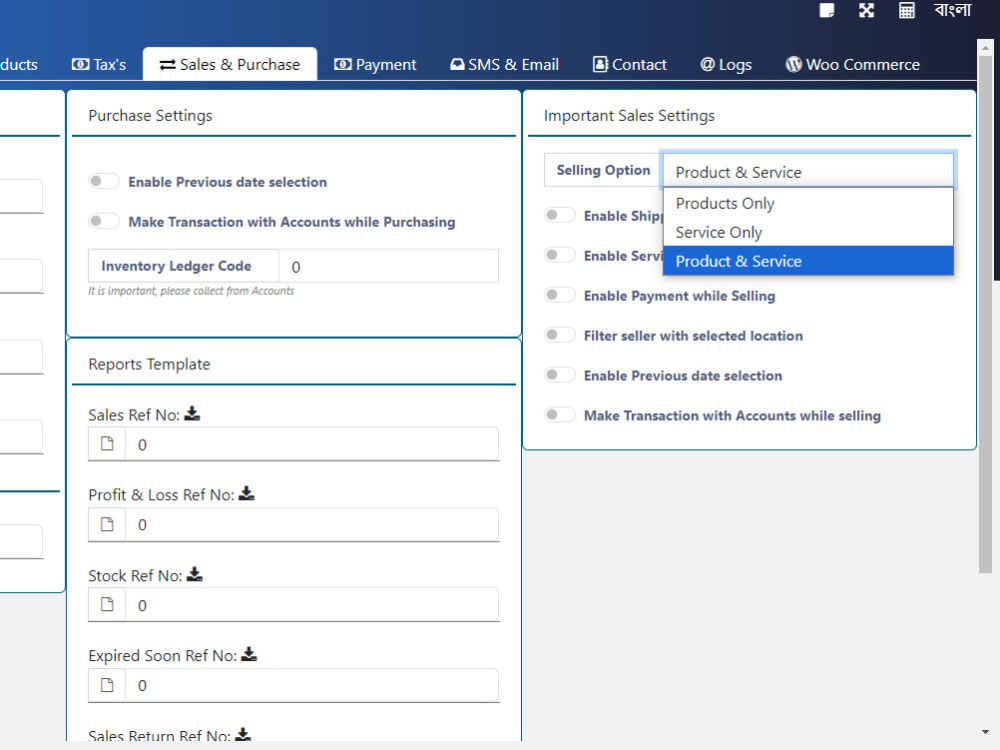The width and height of the screenshot is (1000, 750).
Task: Open the partially visible Products tab
Action: (x=19, y=64)
